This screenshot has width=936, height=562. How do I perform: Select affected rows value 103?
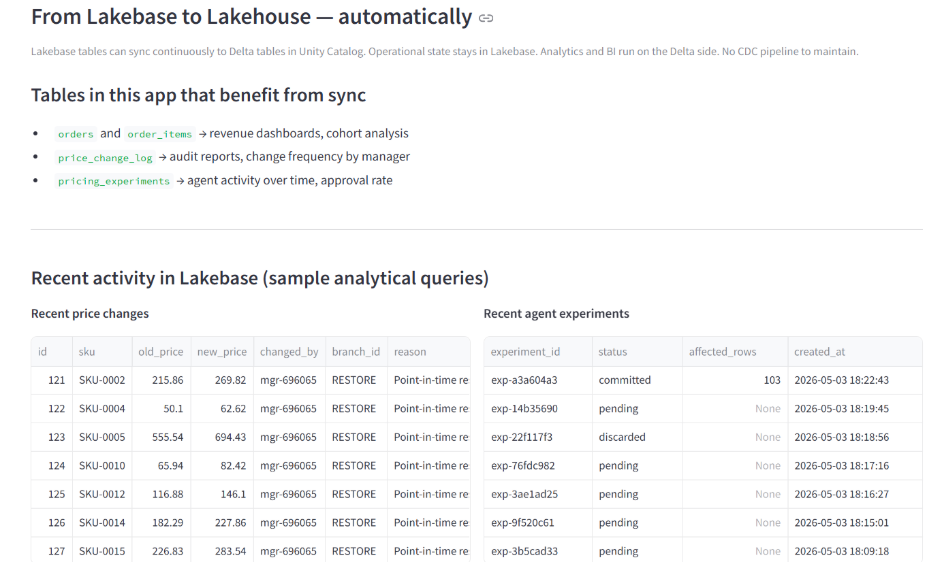tap(735, 380)
